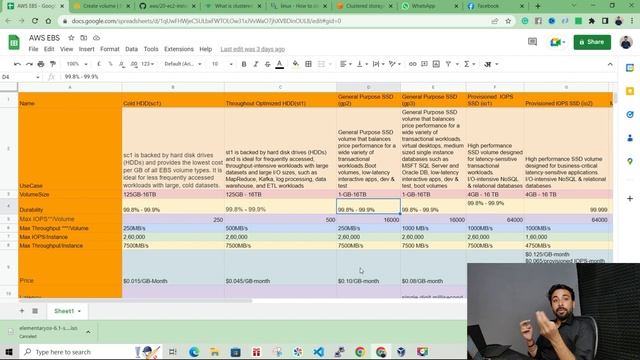Image resolution: width=640 pixels, height=360 pixels.
Task: Click the Move to folder icon
Action: (x=84, y=38)
